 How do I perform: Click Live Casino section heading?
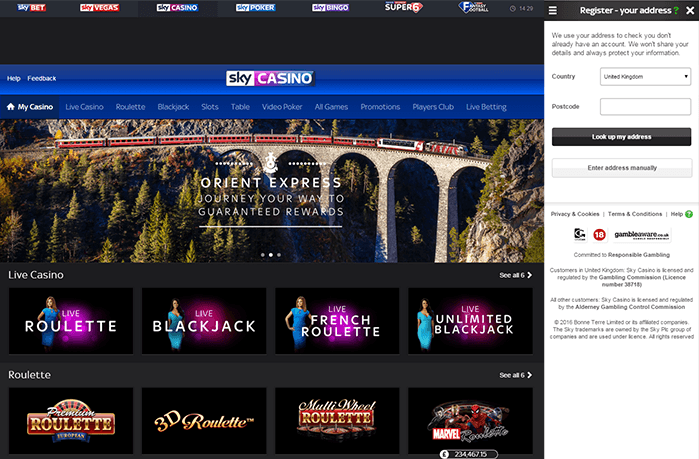36,275
